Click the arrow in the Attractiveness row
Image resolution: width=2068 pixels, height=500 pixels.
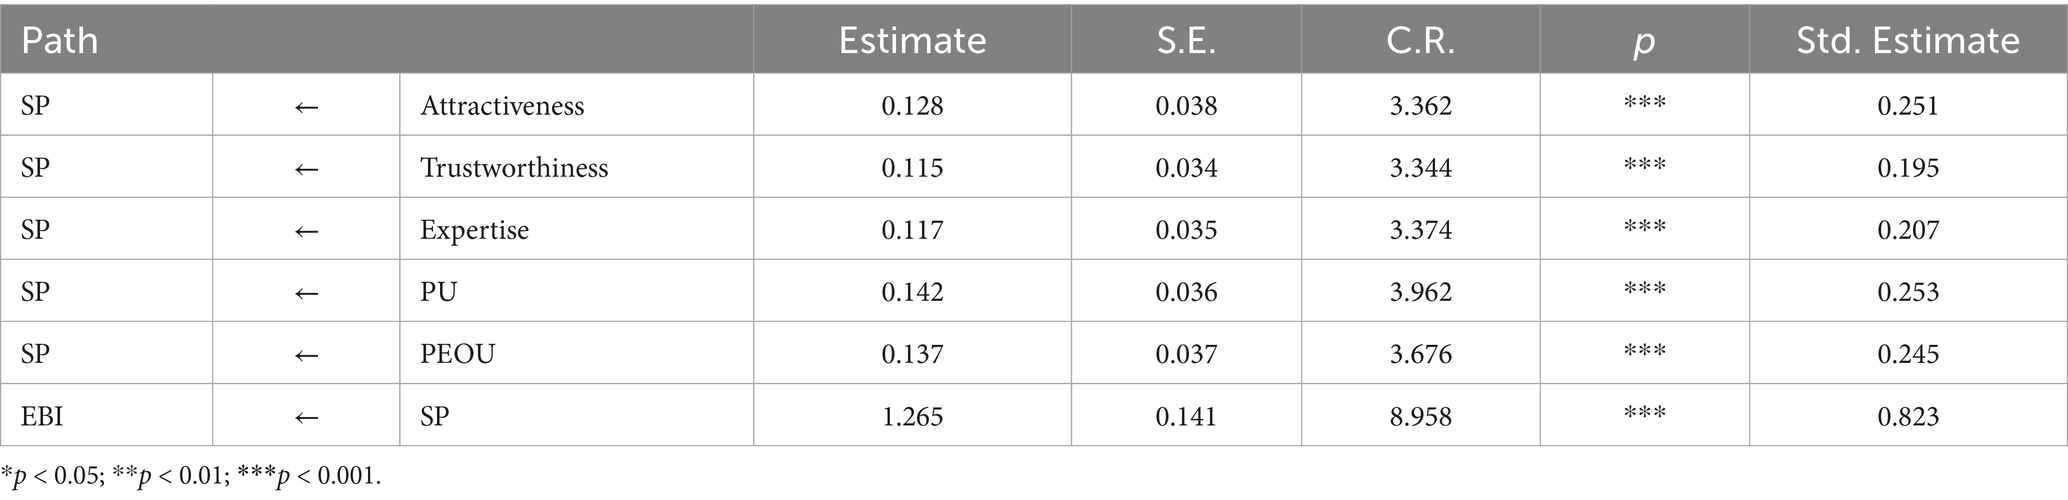point(306,106)
